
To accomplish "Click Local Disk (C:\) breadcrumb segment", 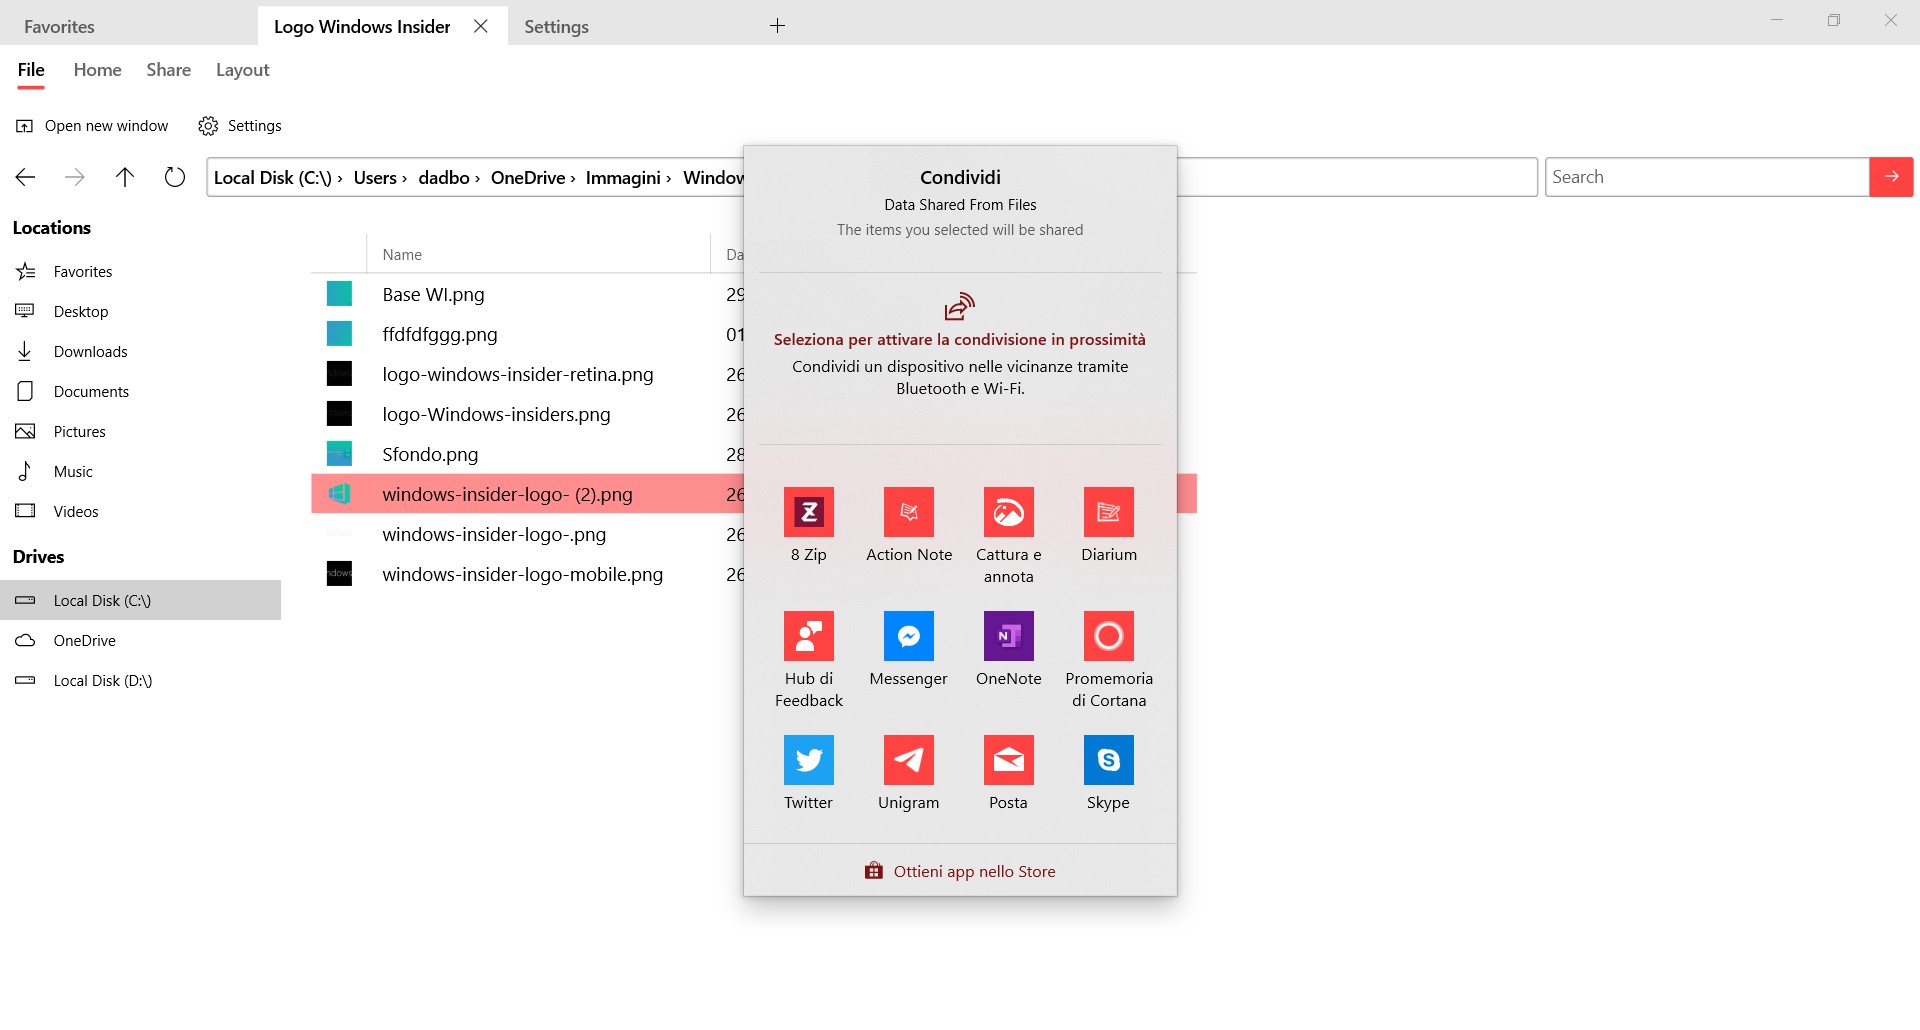I will point(272,177).
